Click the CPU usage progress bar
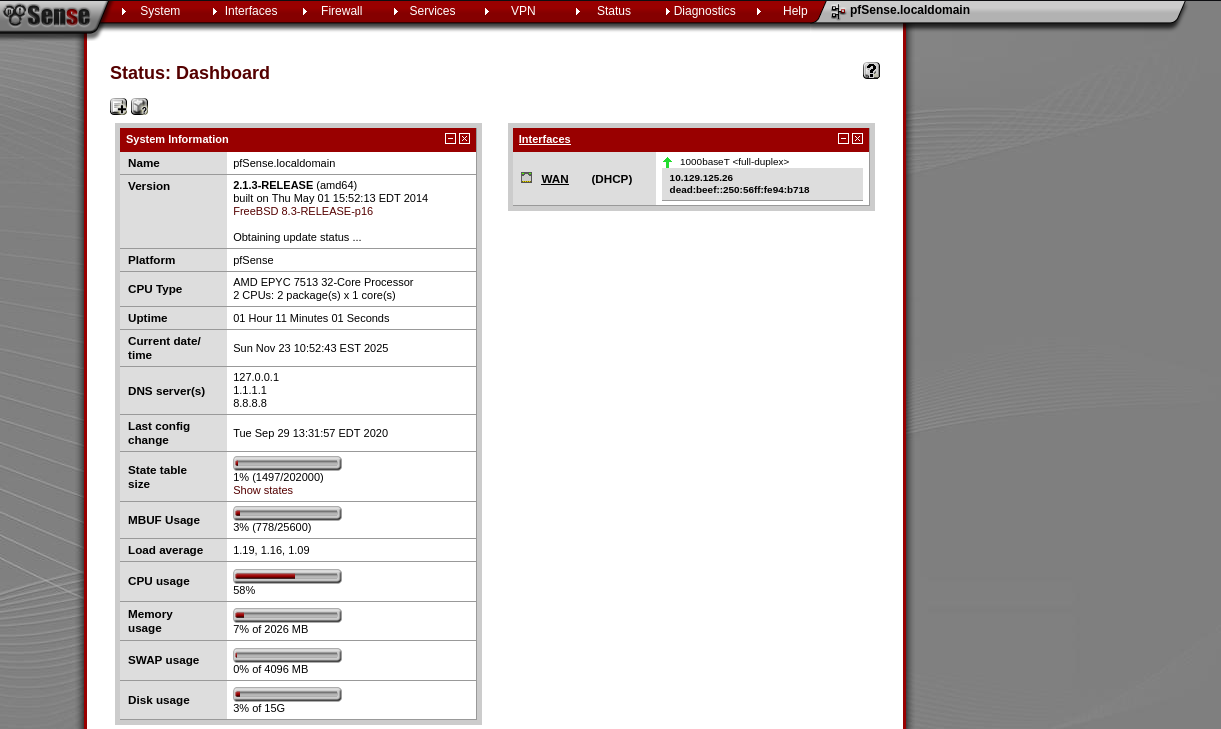This screenshot has width=1221, height=729. [287, 576]
